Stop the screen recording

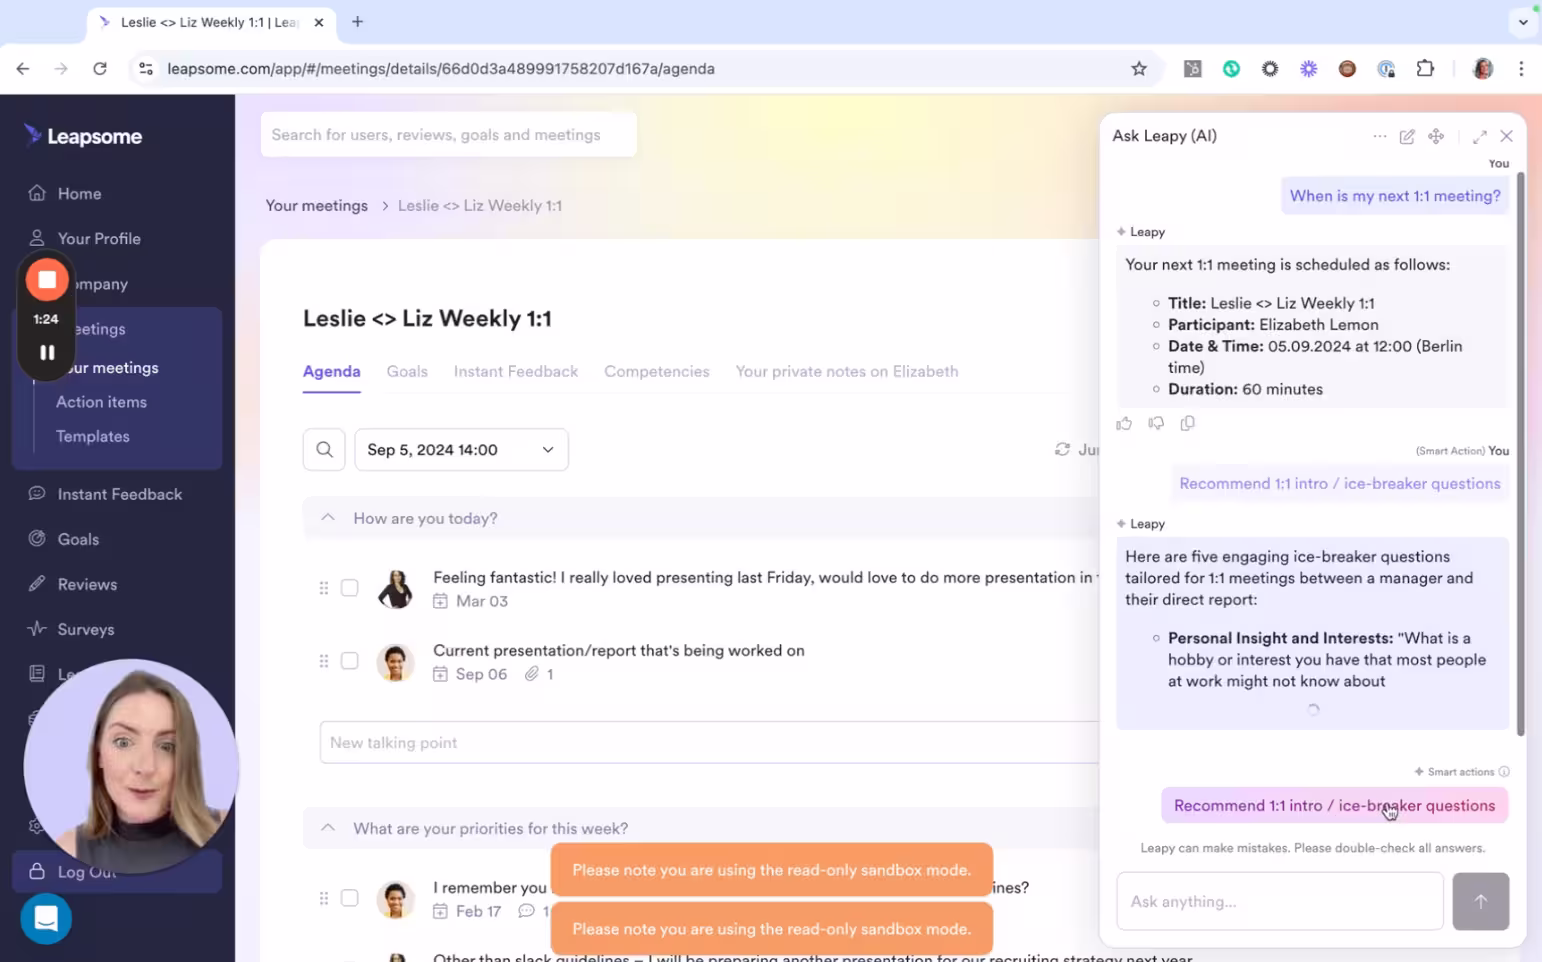(46, 280)
